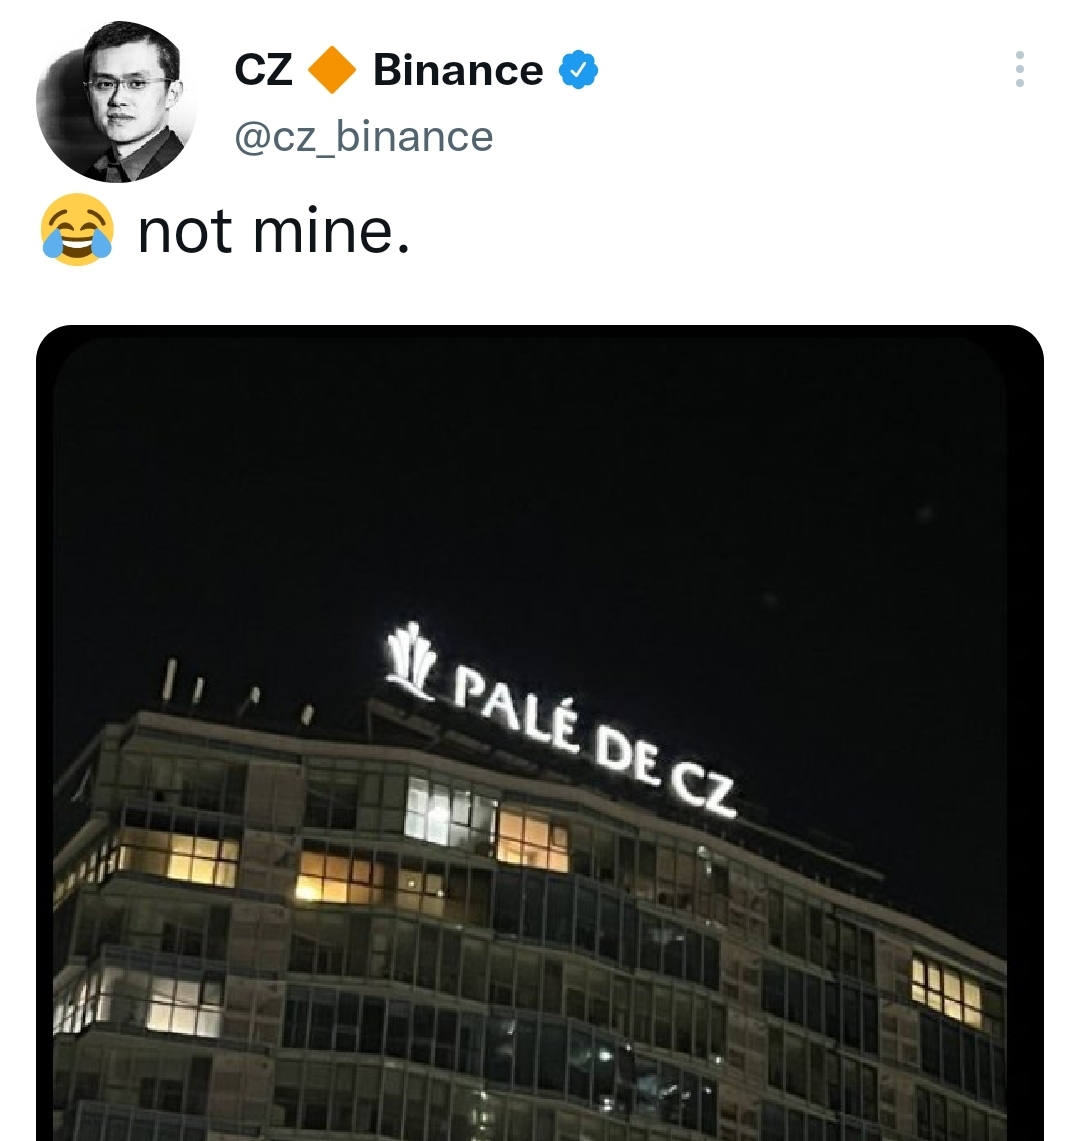Click the laughing tears emoji in tweet
This screenshot has width=1080, height=1141.
(77, 230)
